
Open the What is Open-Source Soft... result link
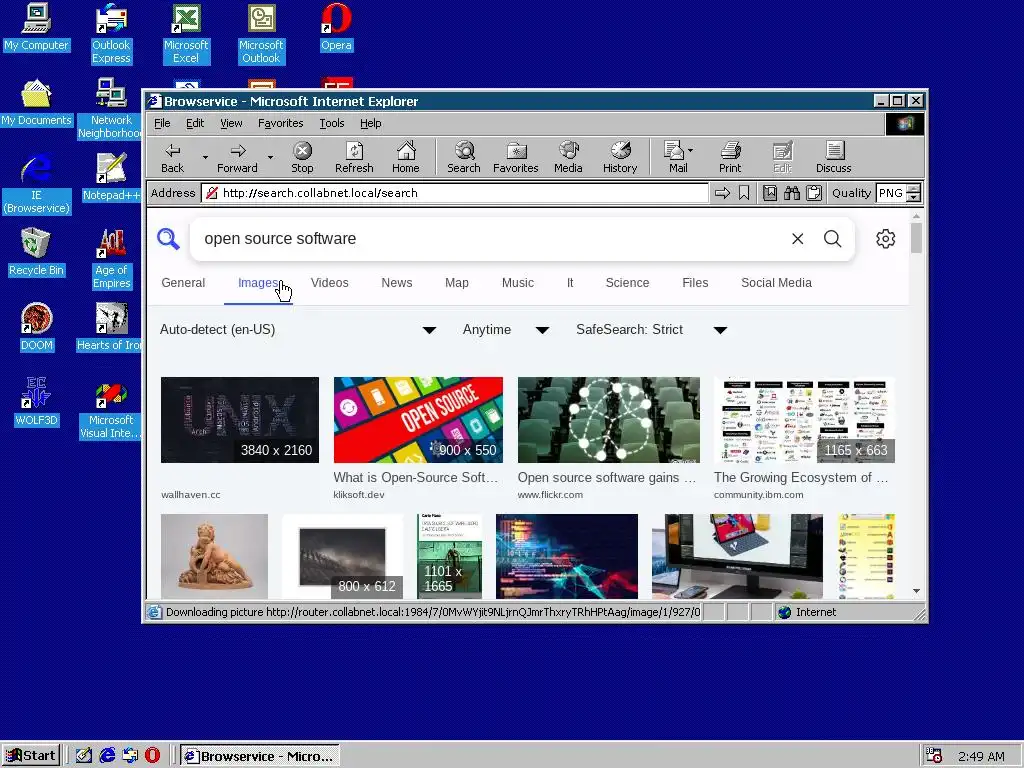point(416,477)
